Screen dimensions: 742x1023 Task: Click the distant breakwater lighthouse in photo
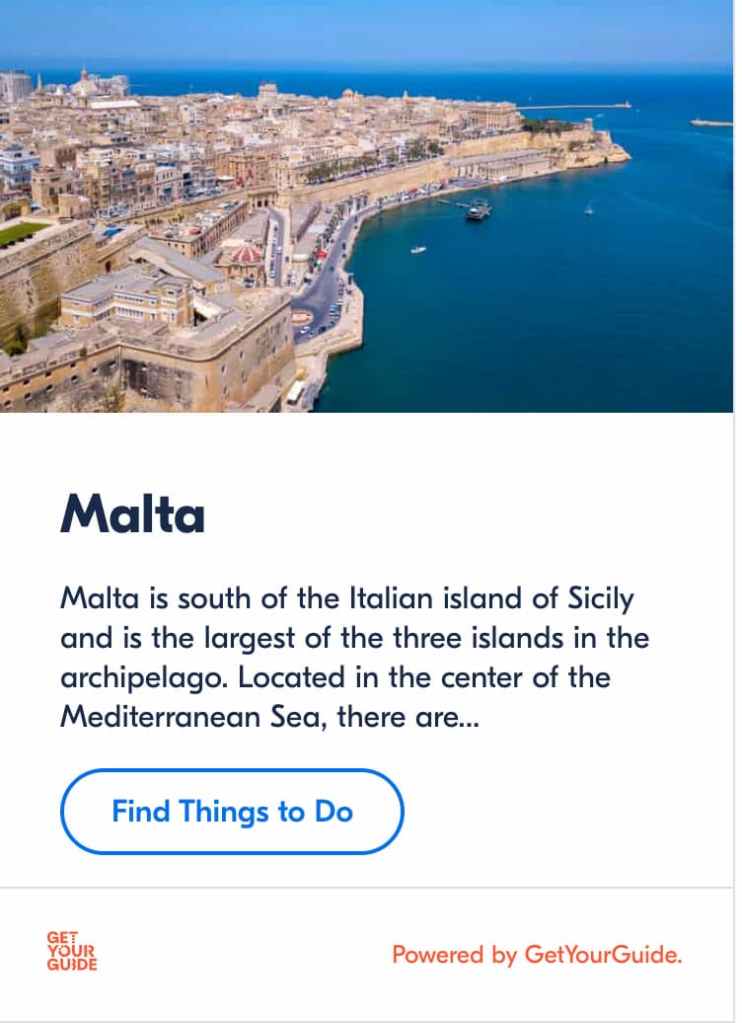tap(627, 103)
